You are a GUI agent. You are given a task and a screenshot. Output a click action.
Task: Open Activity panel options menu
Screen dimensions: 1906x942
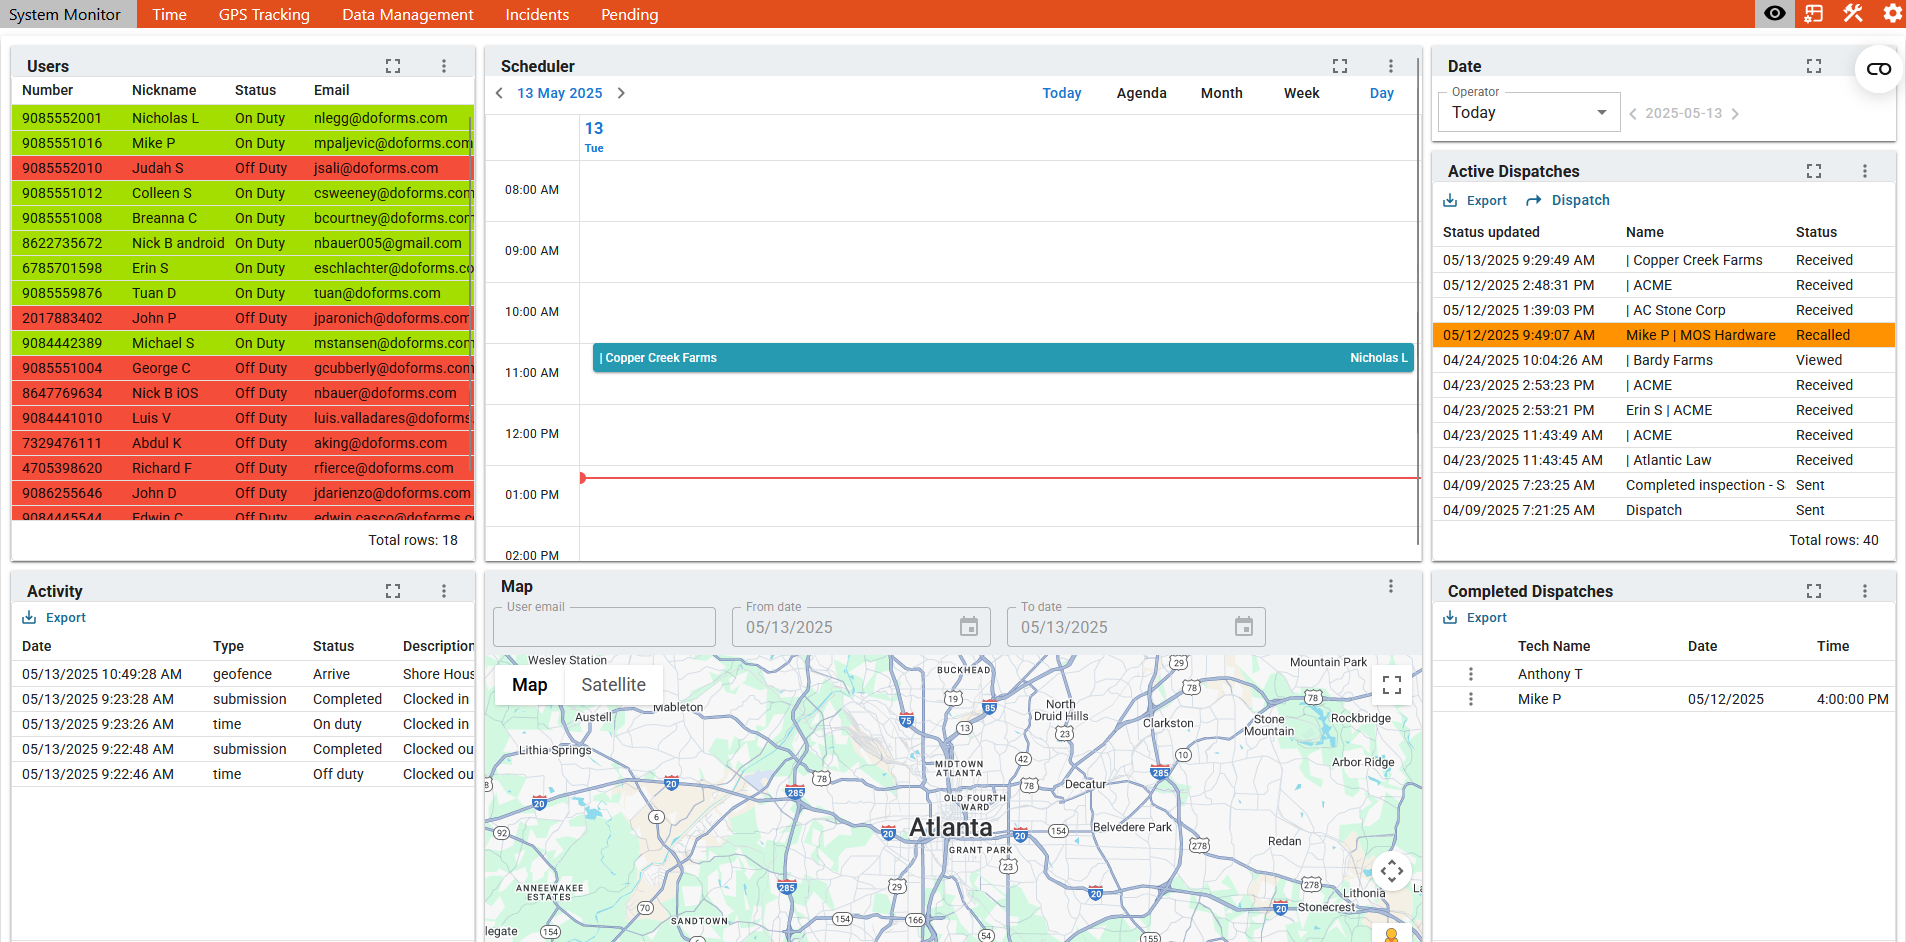(x=444, y=591)
